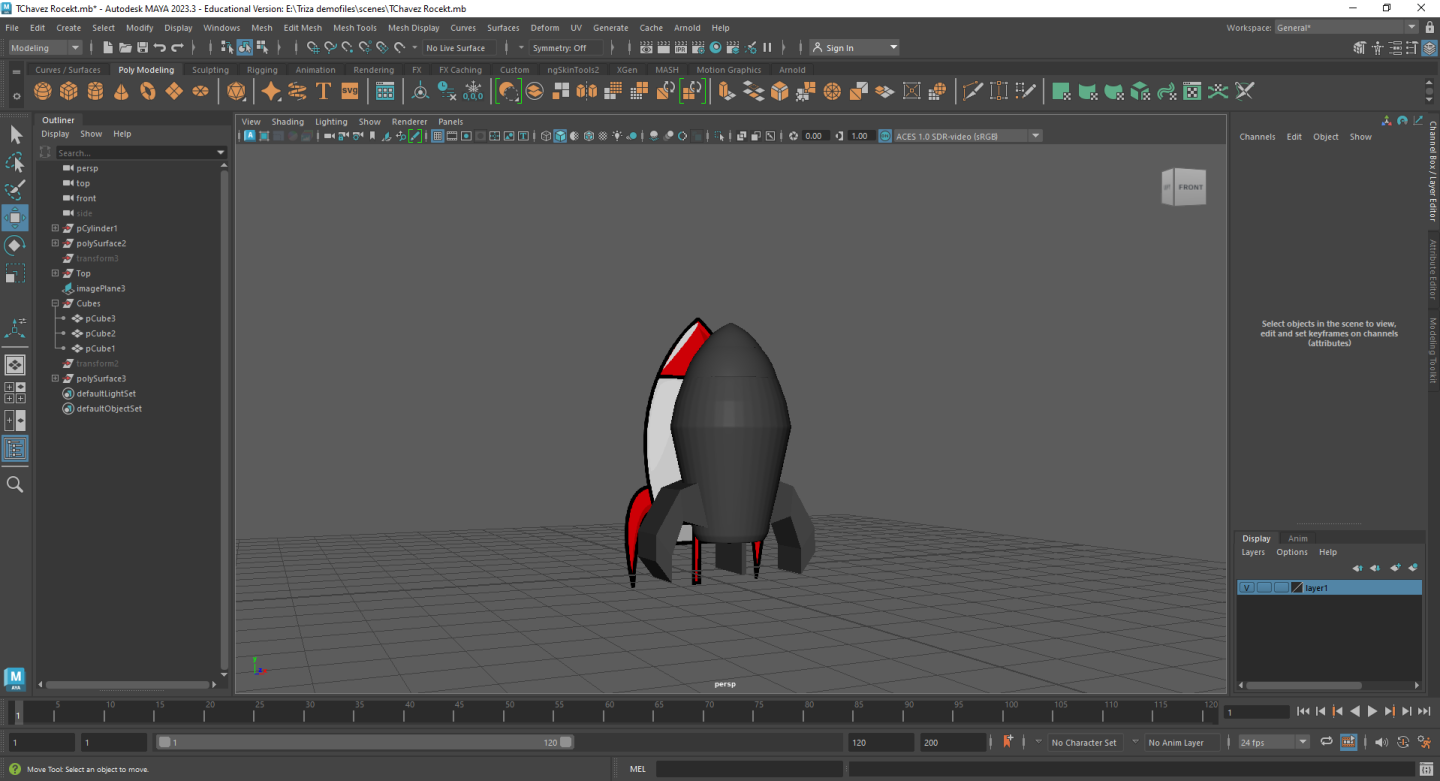This screenshot has height=781, width=1440.
Task: Click the polygon Extrude shelf icon
Action: pyautogui.click(x=727, y=91)
